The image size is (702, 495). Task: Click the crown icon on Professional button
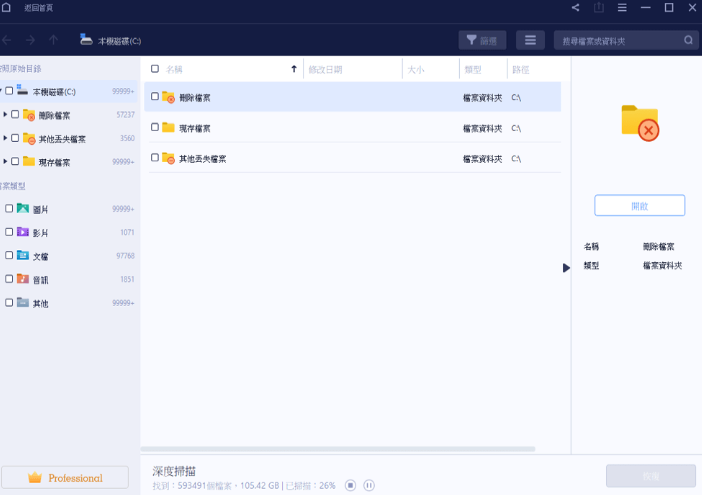pyautogui.click(x=35, y=478)
